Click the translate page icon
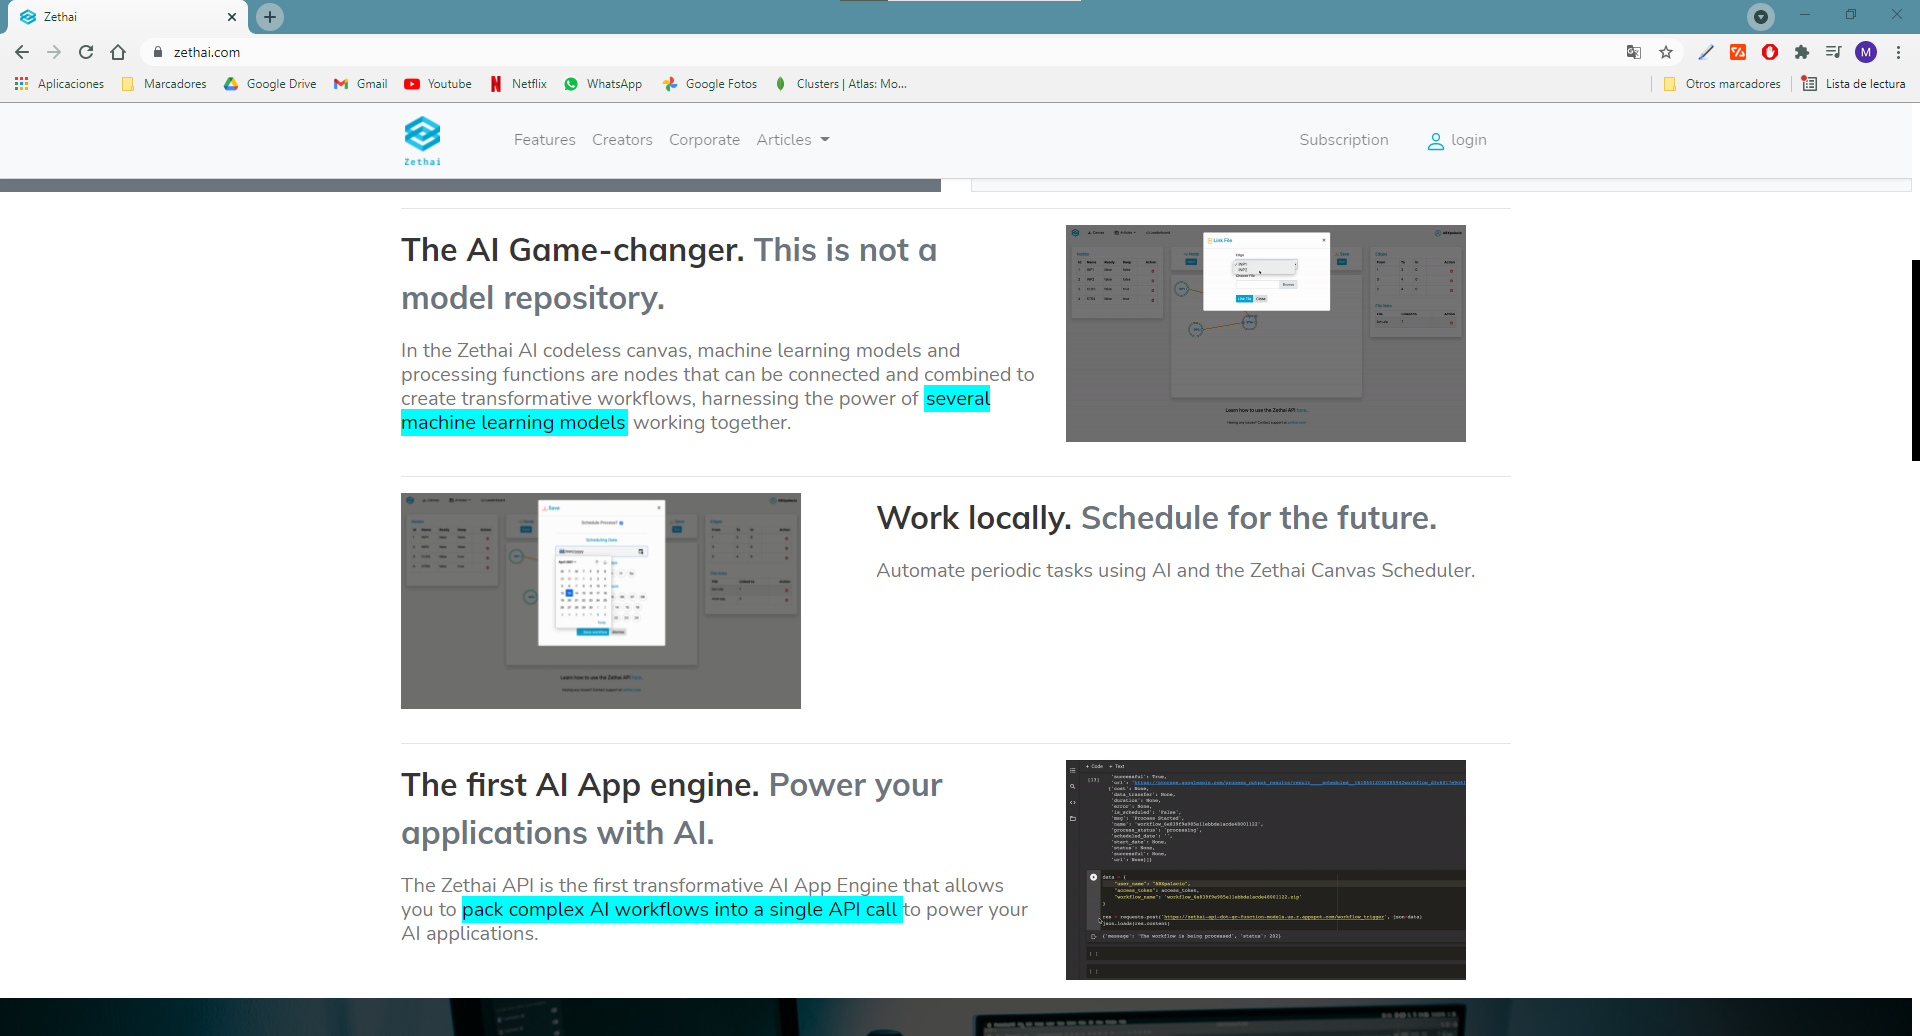Image resolution: width=1920 pixels, height=1036 pixels. [1634, 52]
